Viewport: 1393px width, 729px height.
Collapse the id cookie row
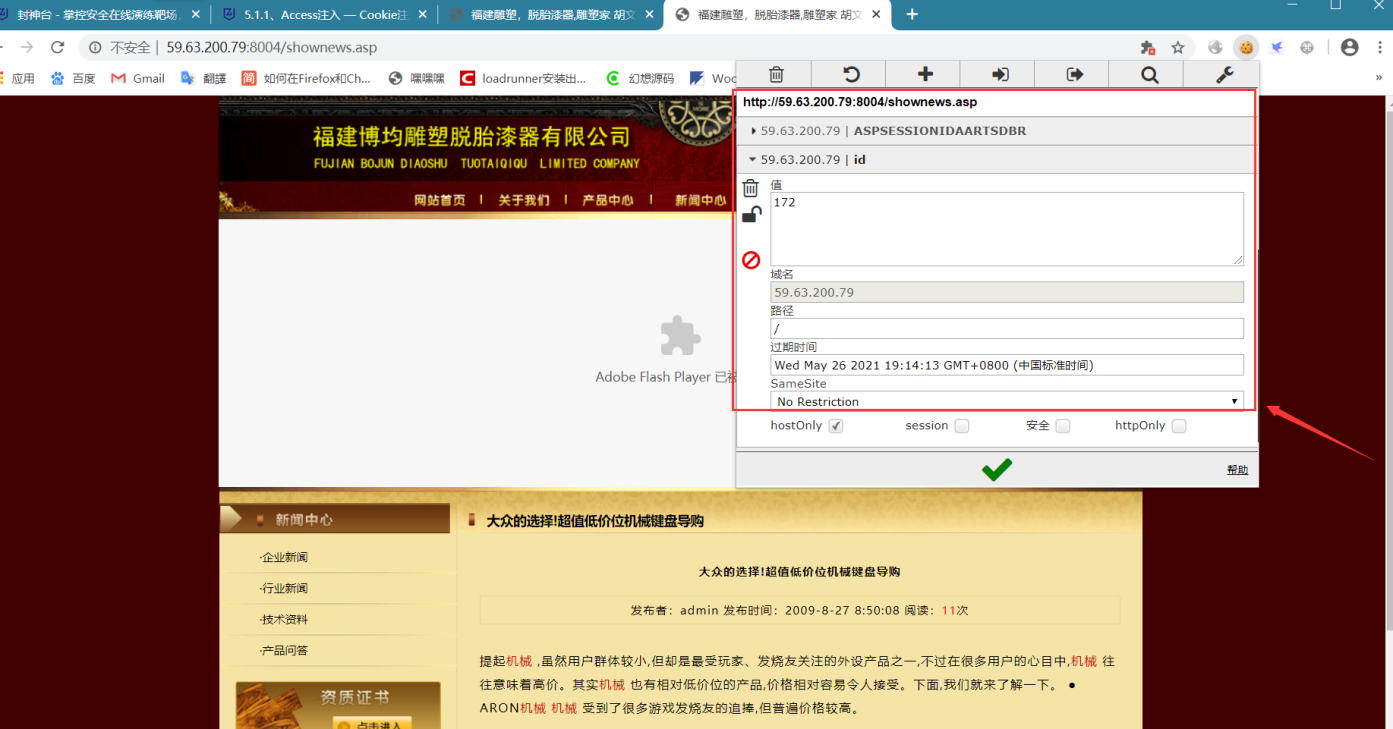(x=996, y=159)
